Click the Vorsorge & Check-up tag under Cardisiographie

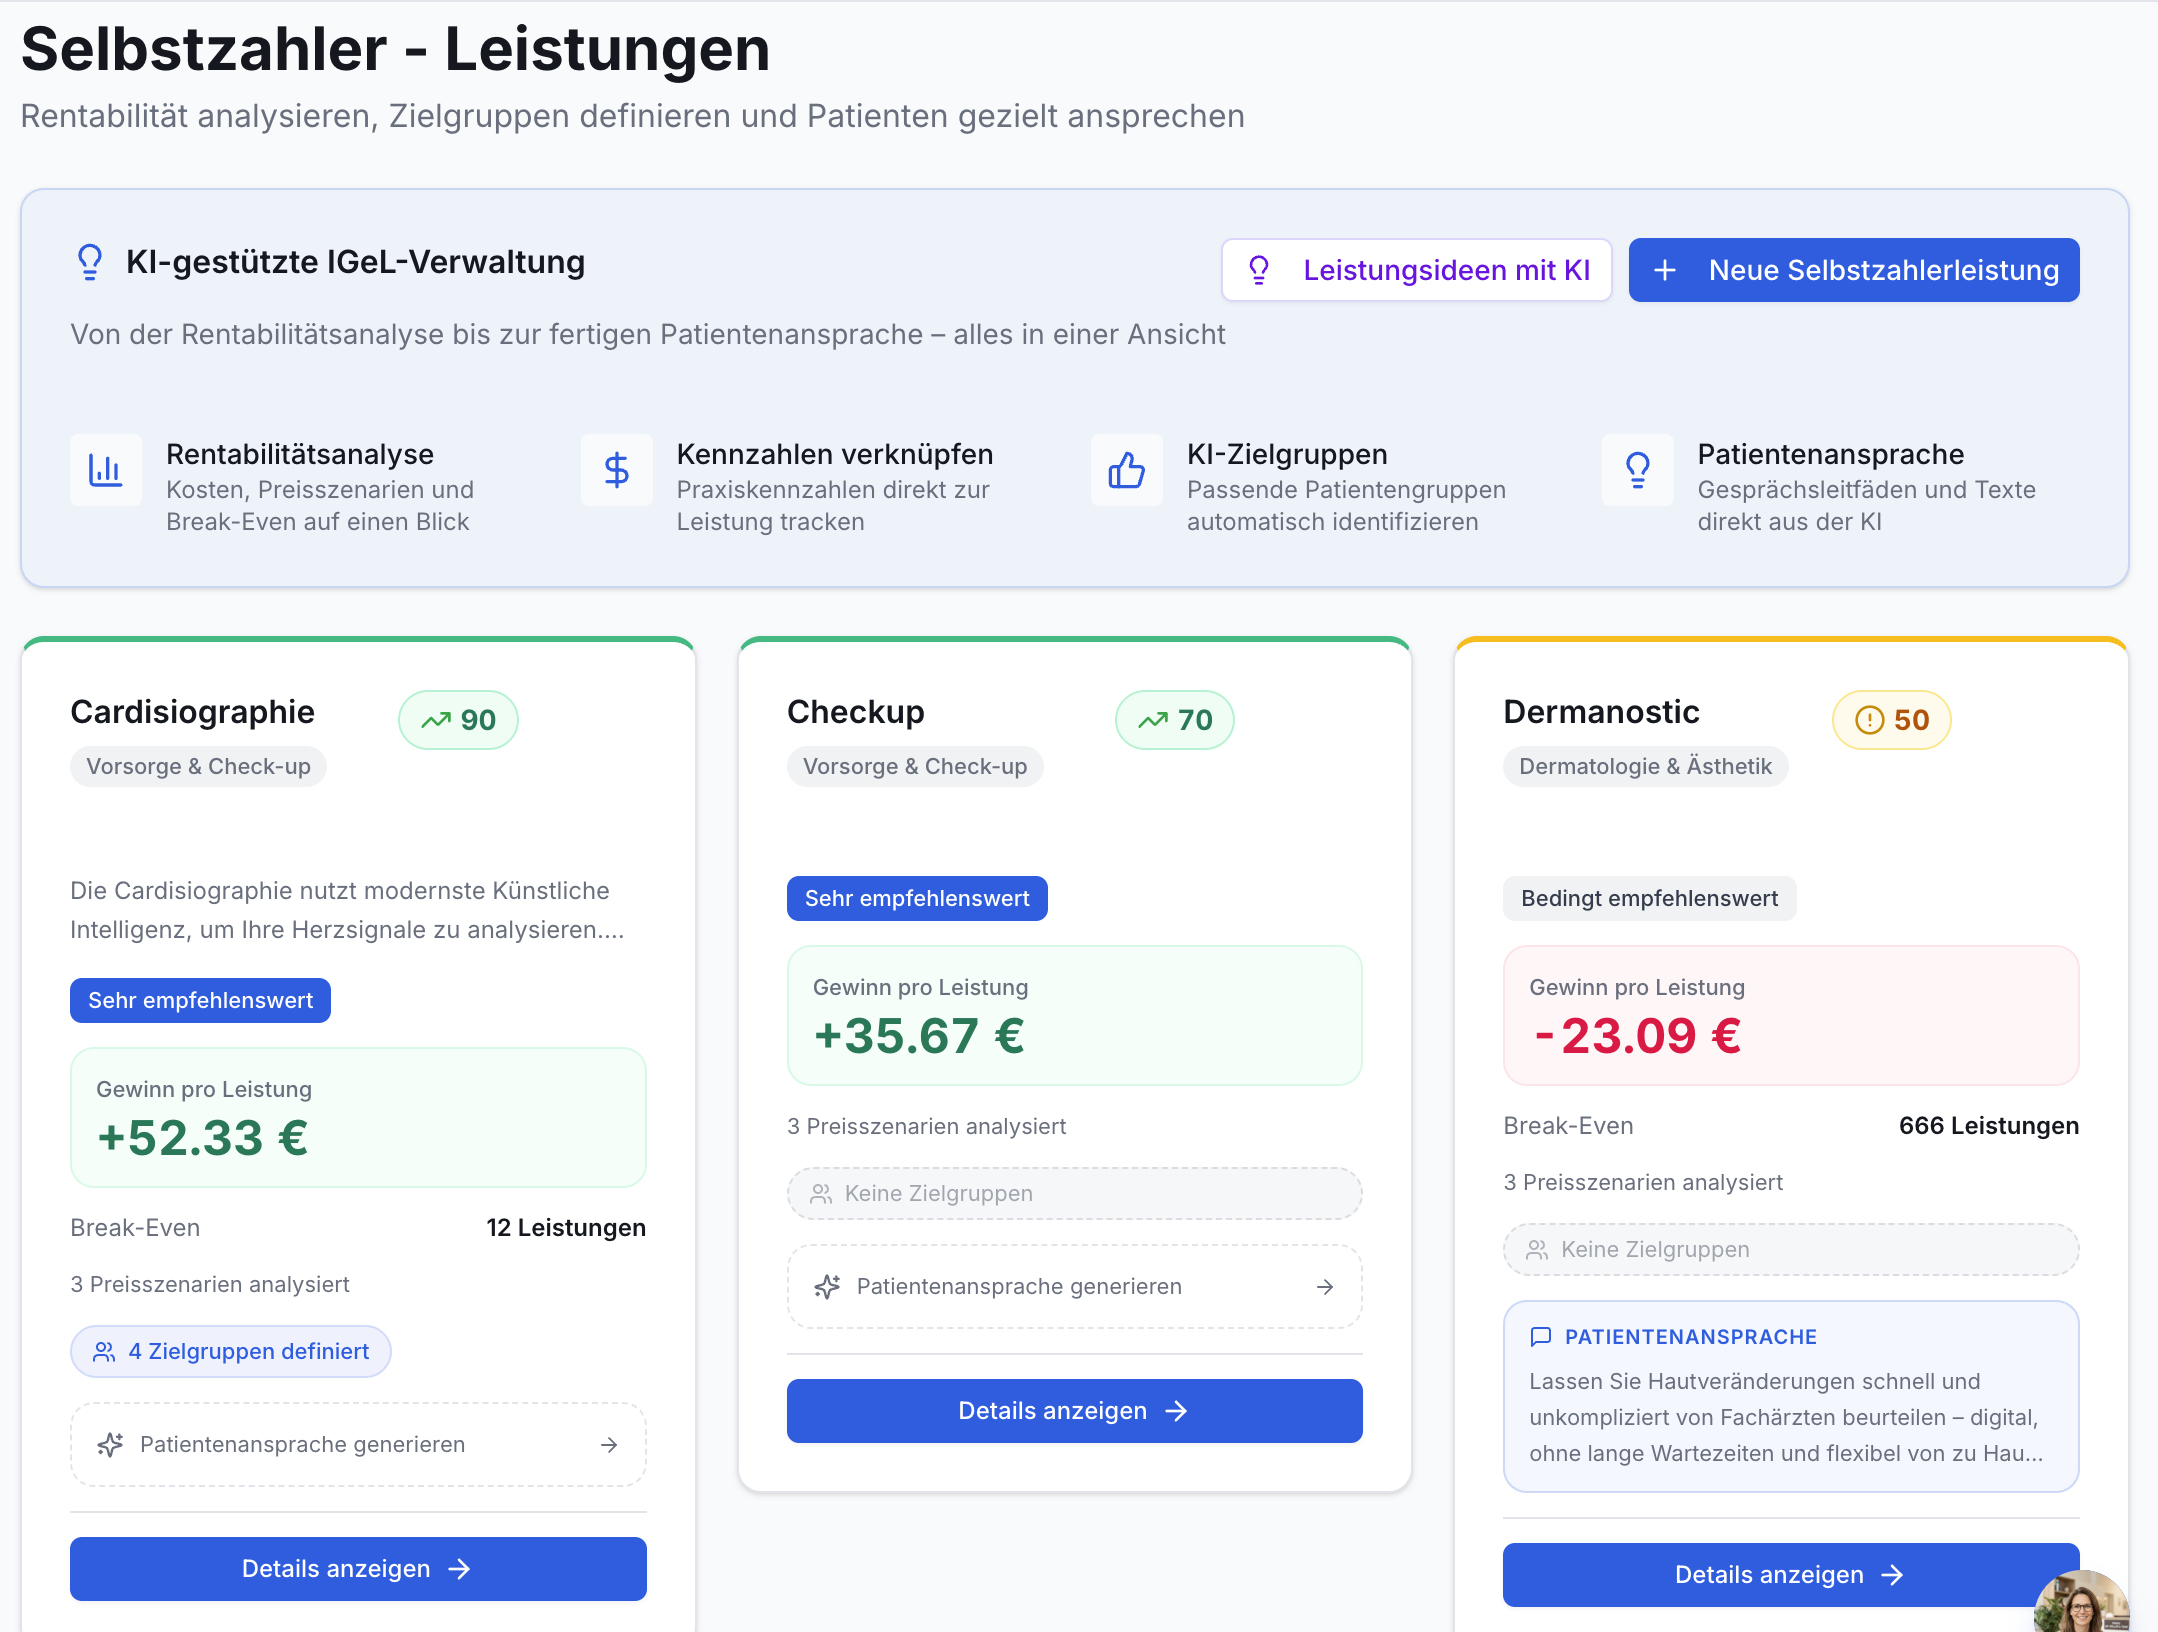click(198, 767)
